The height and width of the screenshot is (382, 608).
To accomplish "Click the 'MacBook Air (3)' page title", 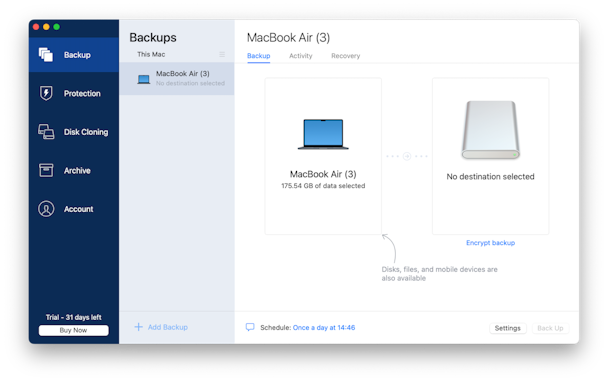I will pyautogui.click(x=288, y=38).
